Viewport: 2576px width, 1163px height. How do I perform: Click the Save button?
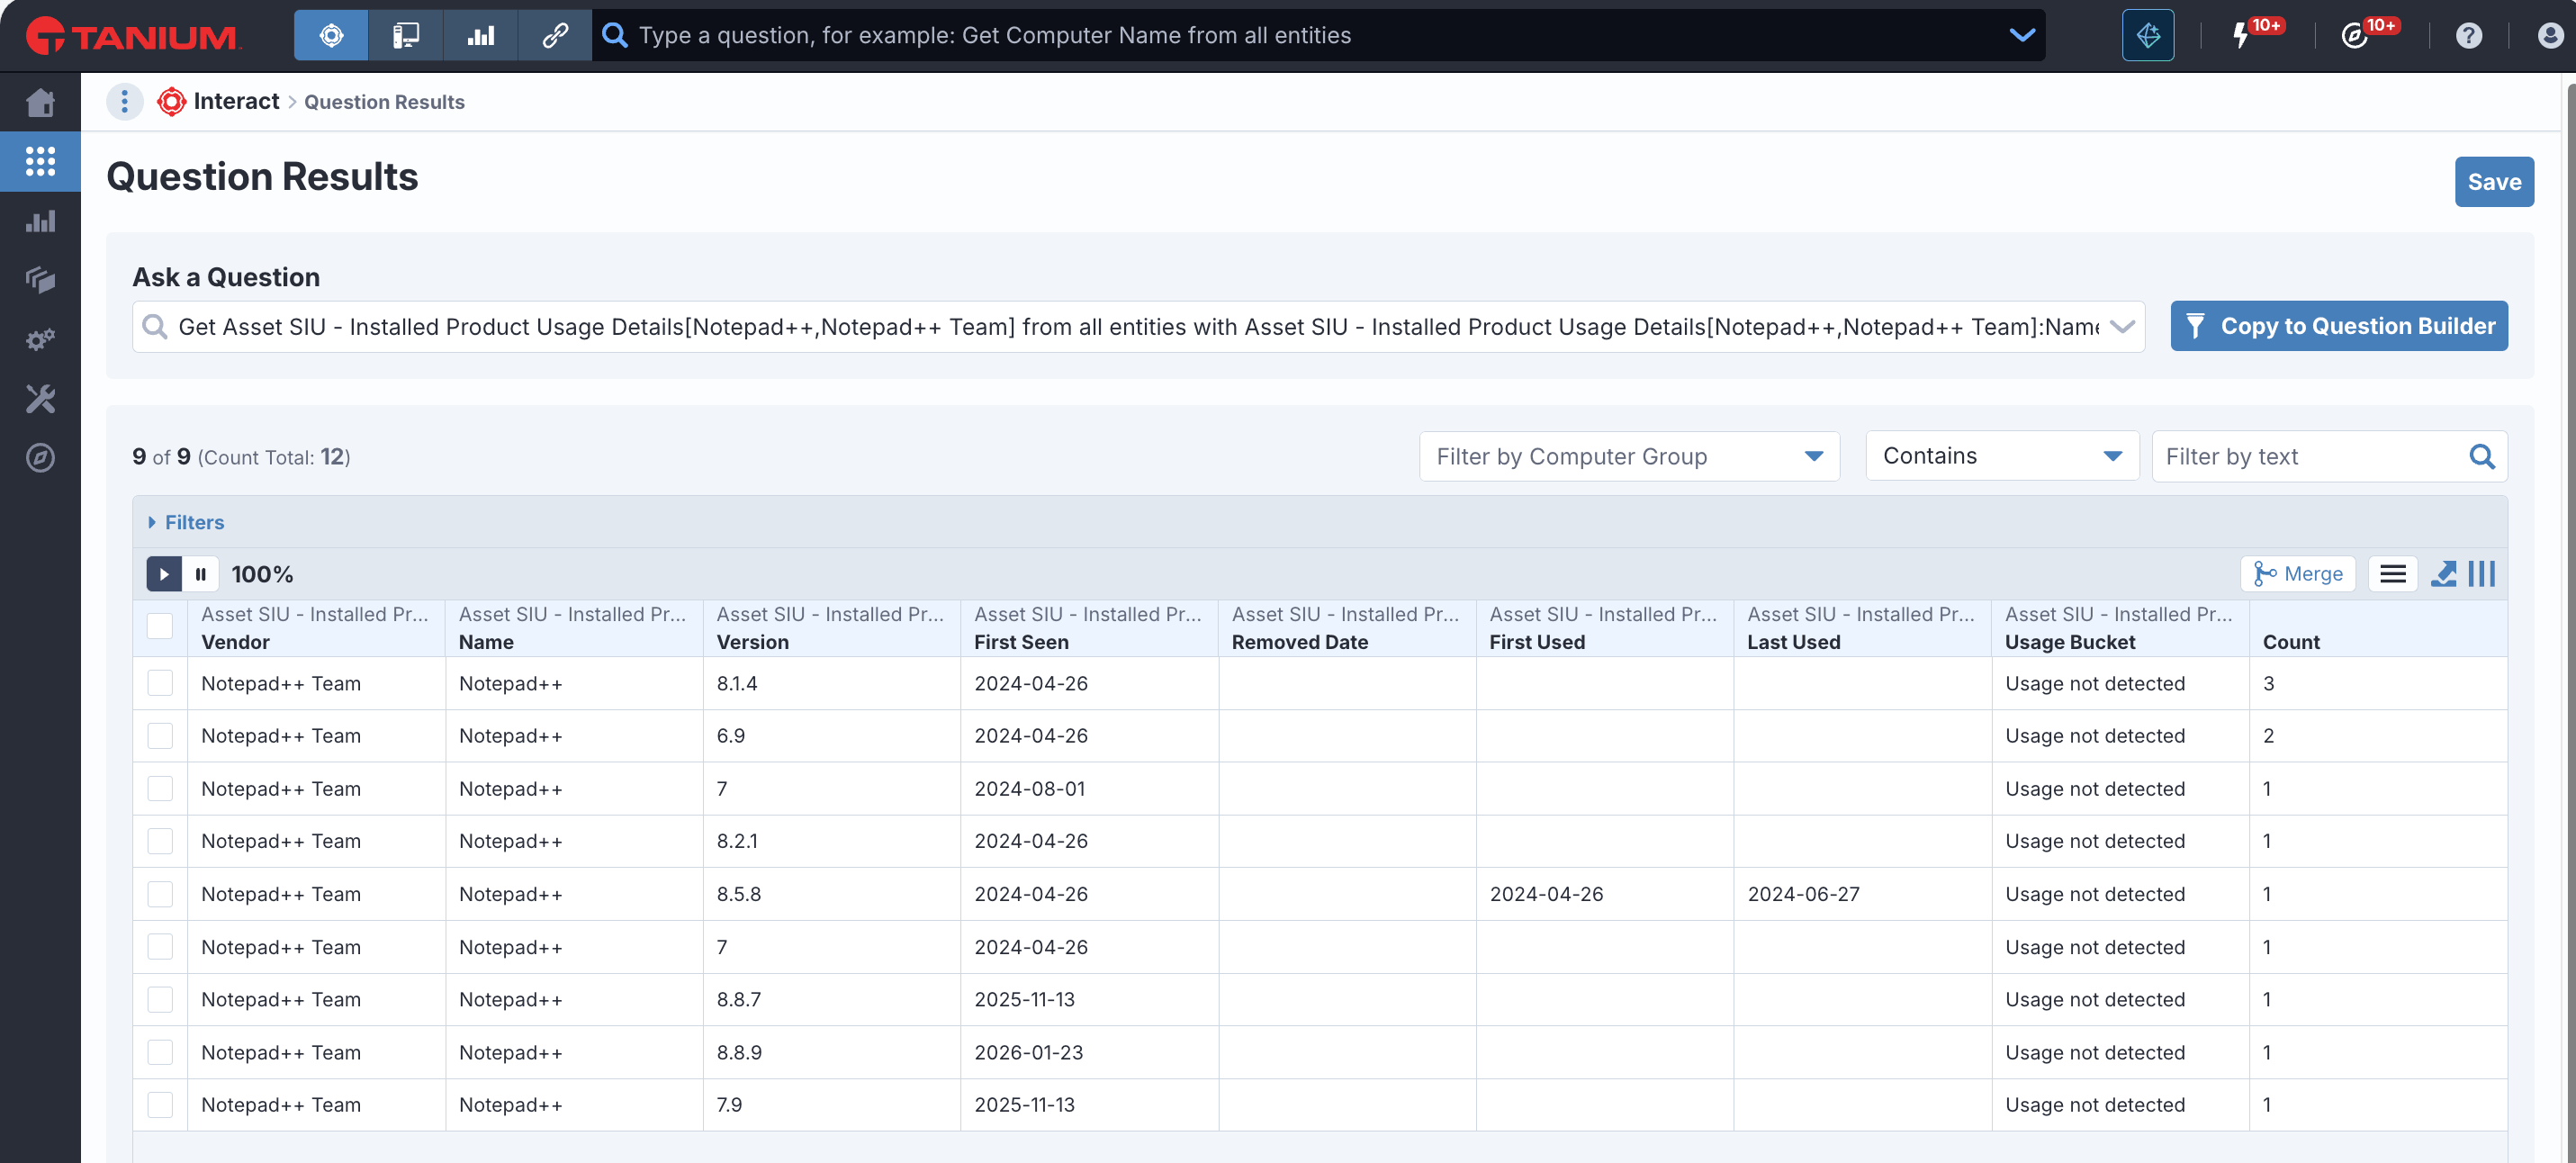tap(2494, 182)
